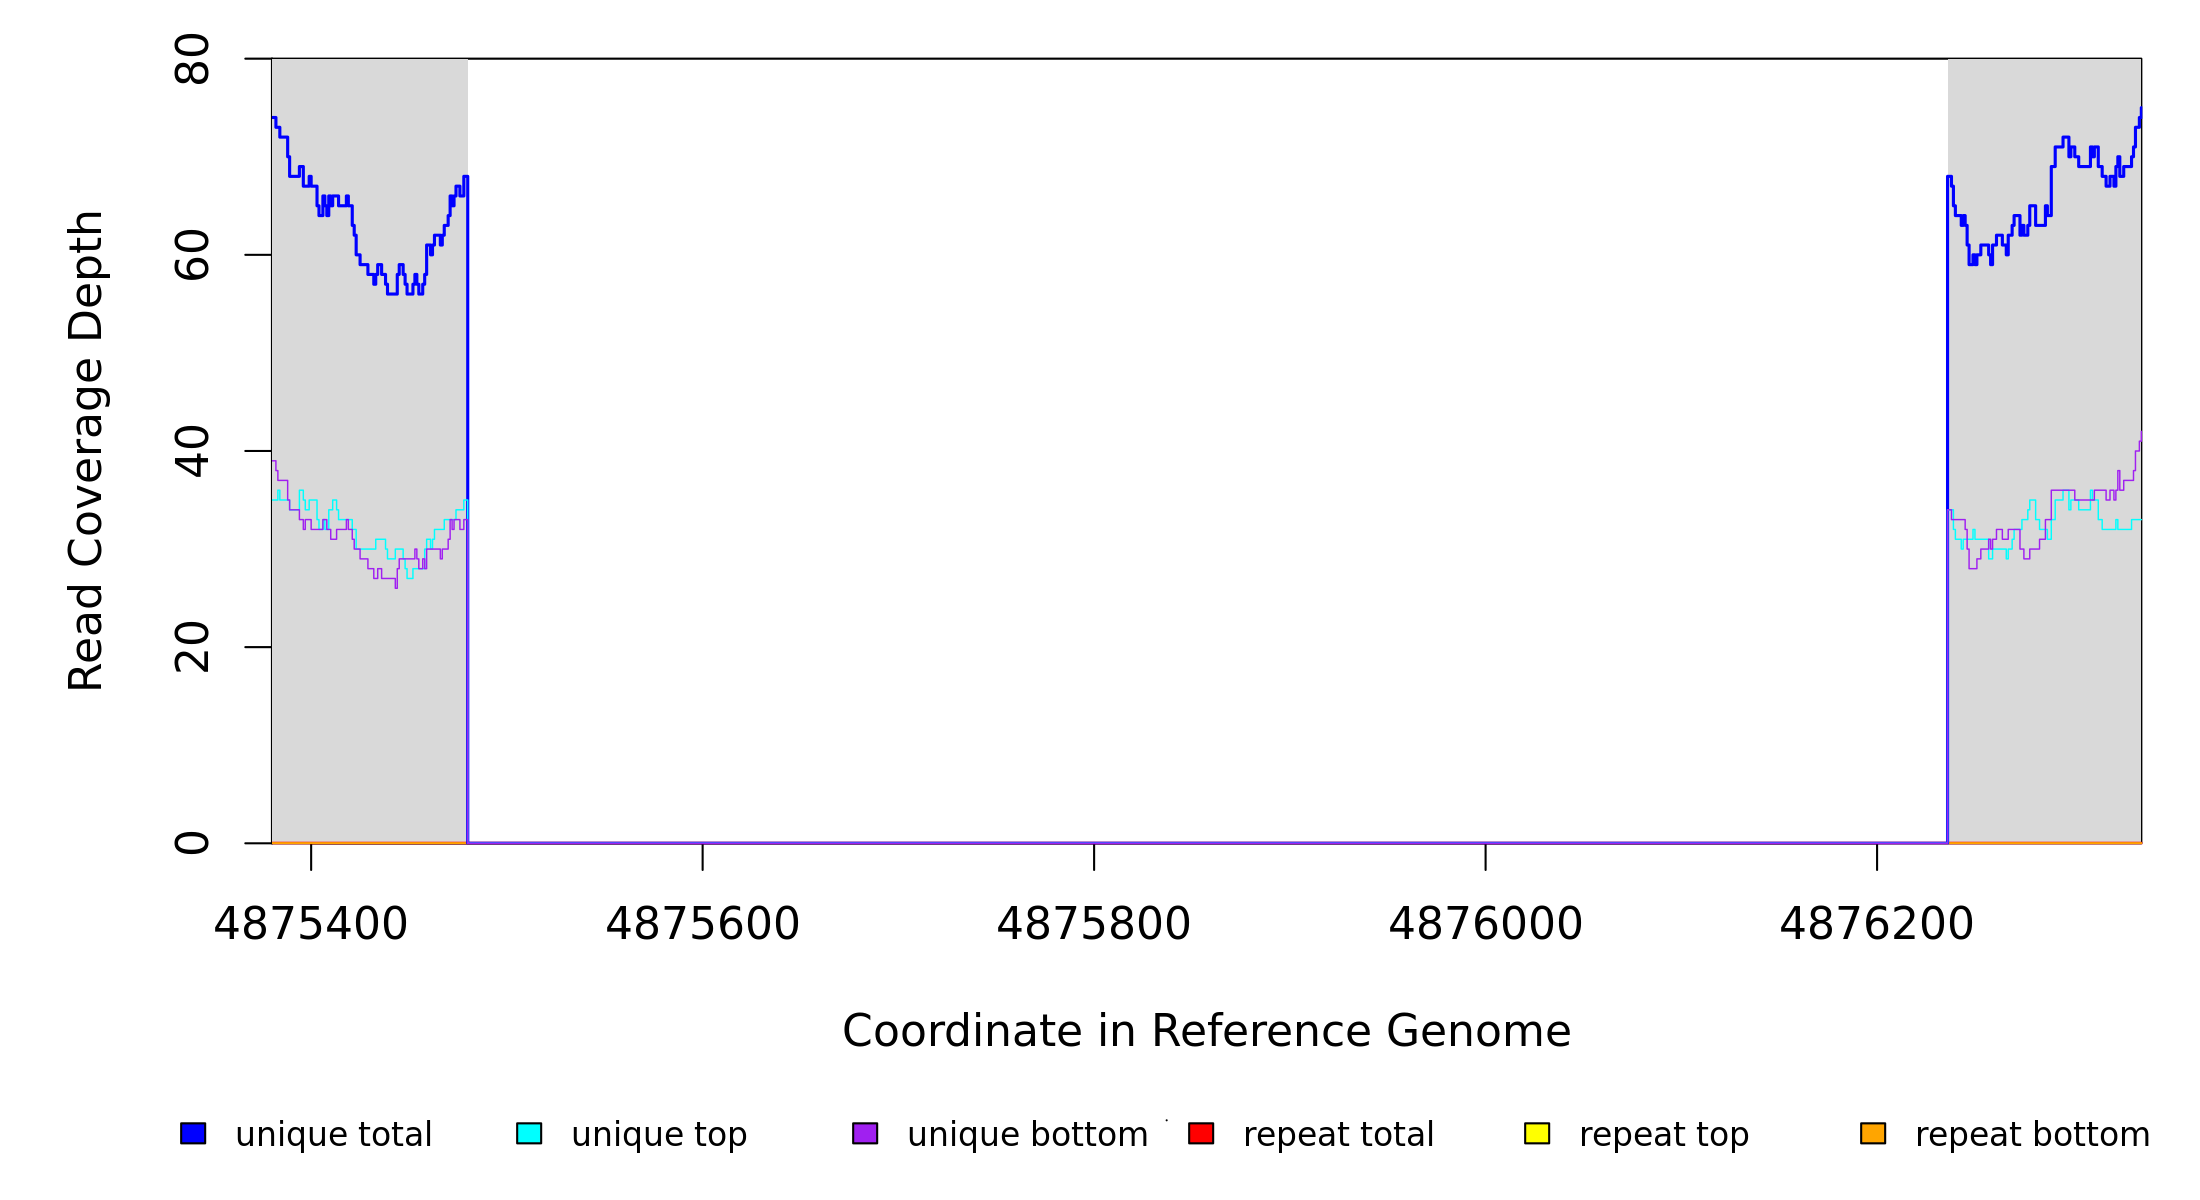The width and height of the screenshot is (2200, 1200).
Task: Click the 4876200 x-axis tick label
Action: 1877,924
